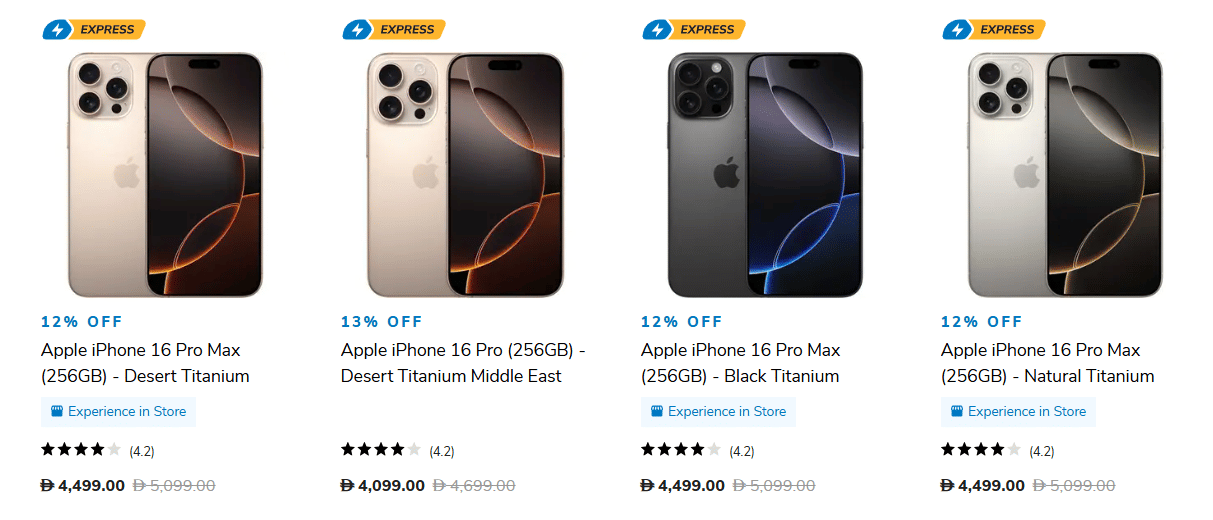Open Black Titanium iPhone product image
Image resolution: width=1213 pixels, height=520 pixels.
(765, 175)
